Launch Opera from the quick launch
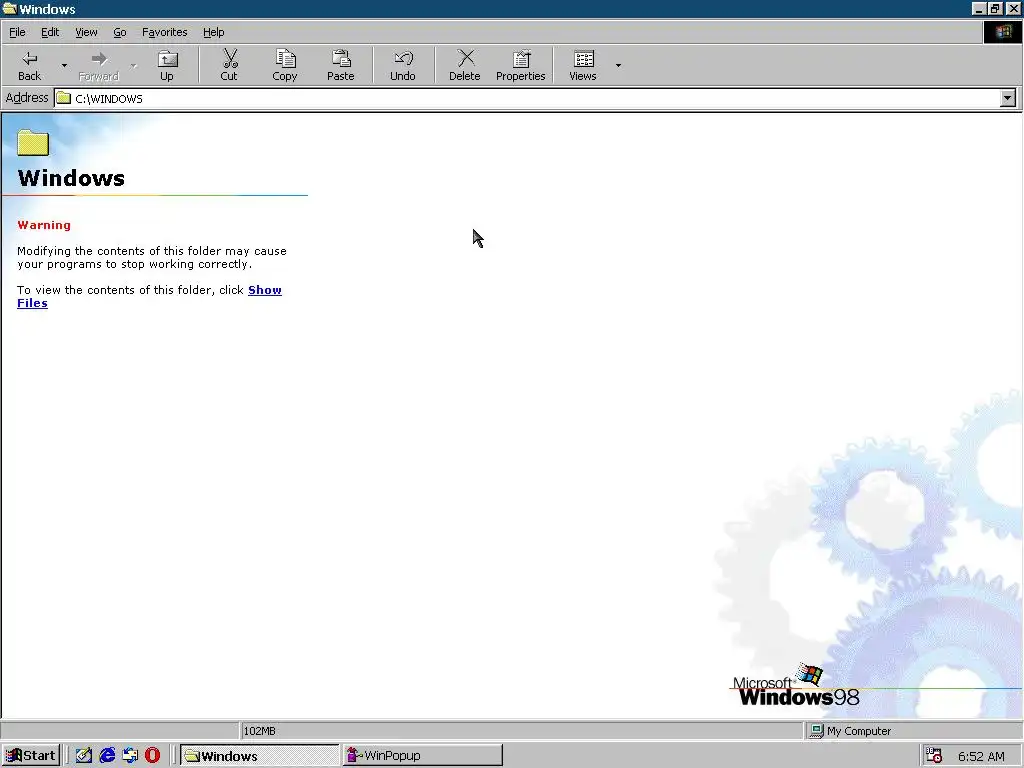Viewport: 1024px width, 768px height. (152, 756)
